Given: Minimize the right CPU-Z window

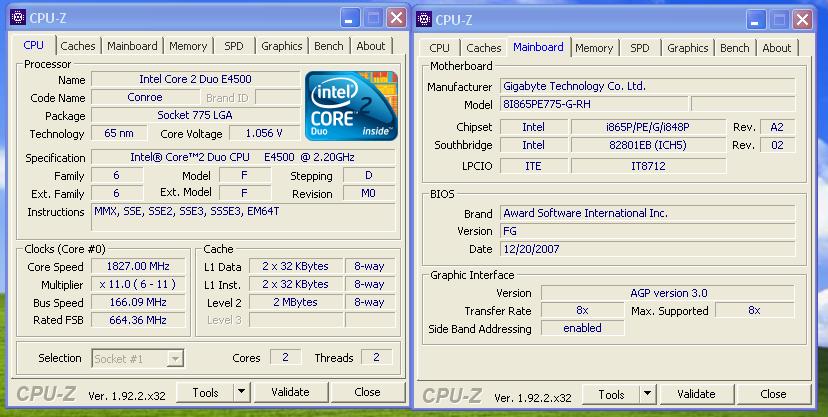Looking at the screenshot, I should coord(755,20).
